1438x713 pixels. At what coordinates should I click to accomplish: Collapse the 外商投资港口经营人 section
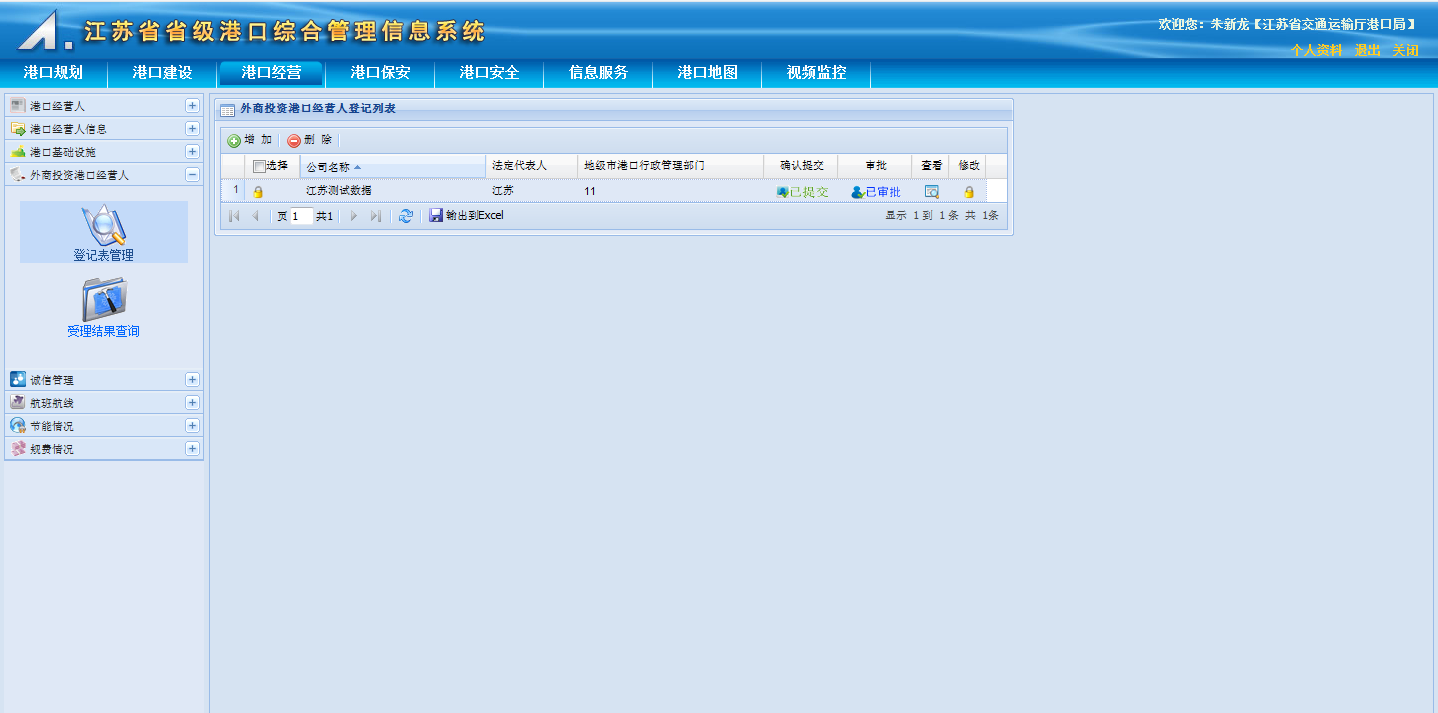(x=192, y=175)
